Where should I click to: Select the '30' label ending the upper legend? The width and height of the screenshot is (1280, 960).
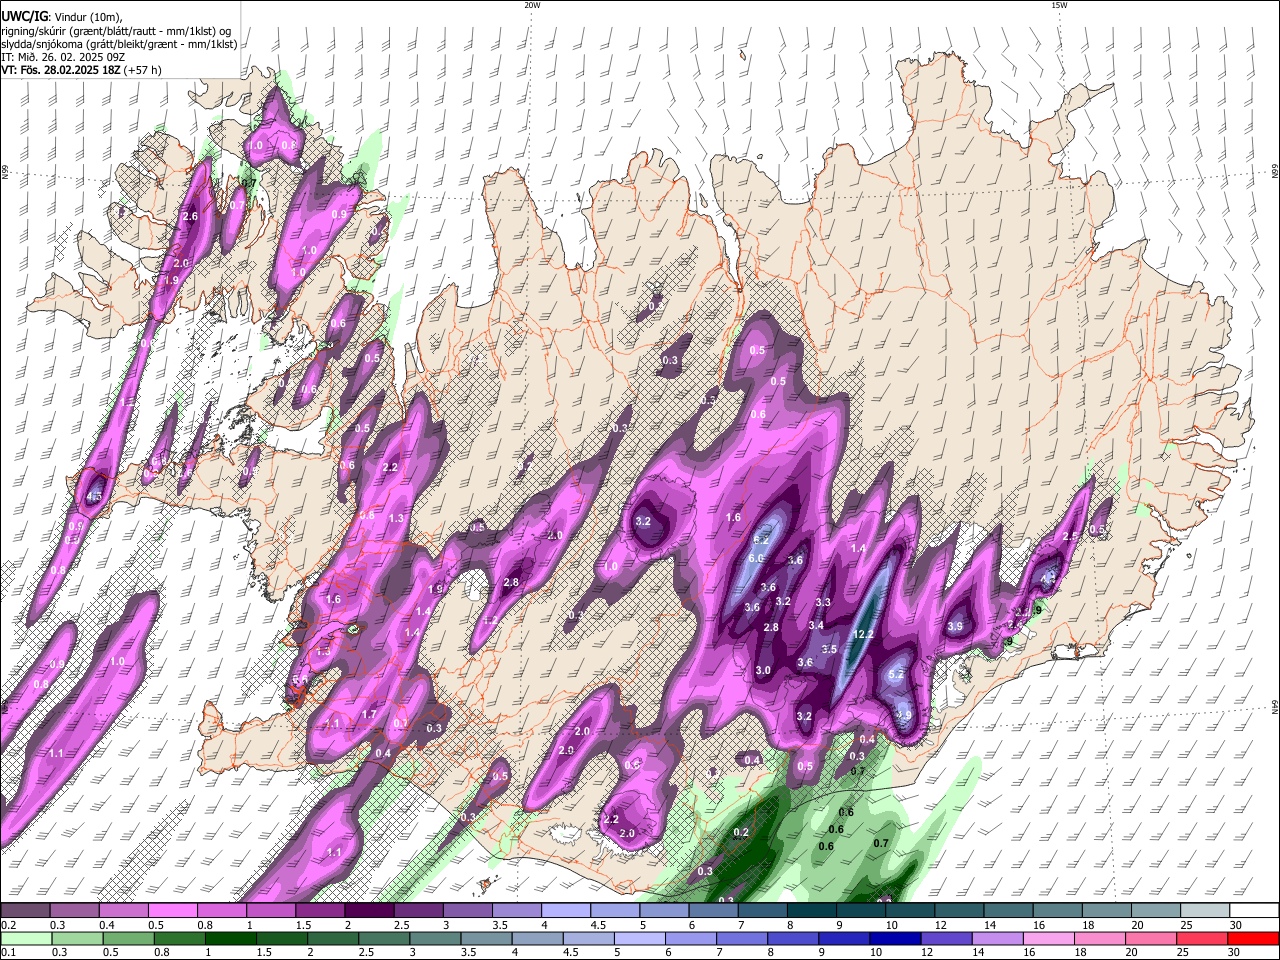[1235, 925]
